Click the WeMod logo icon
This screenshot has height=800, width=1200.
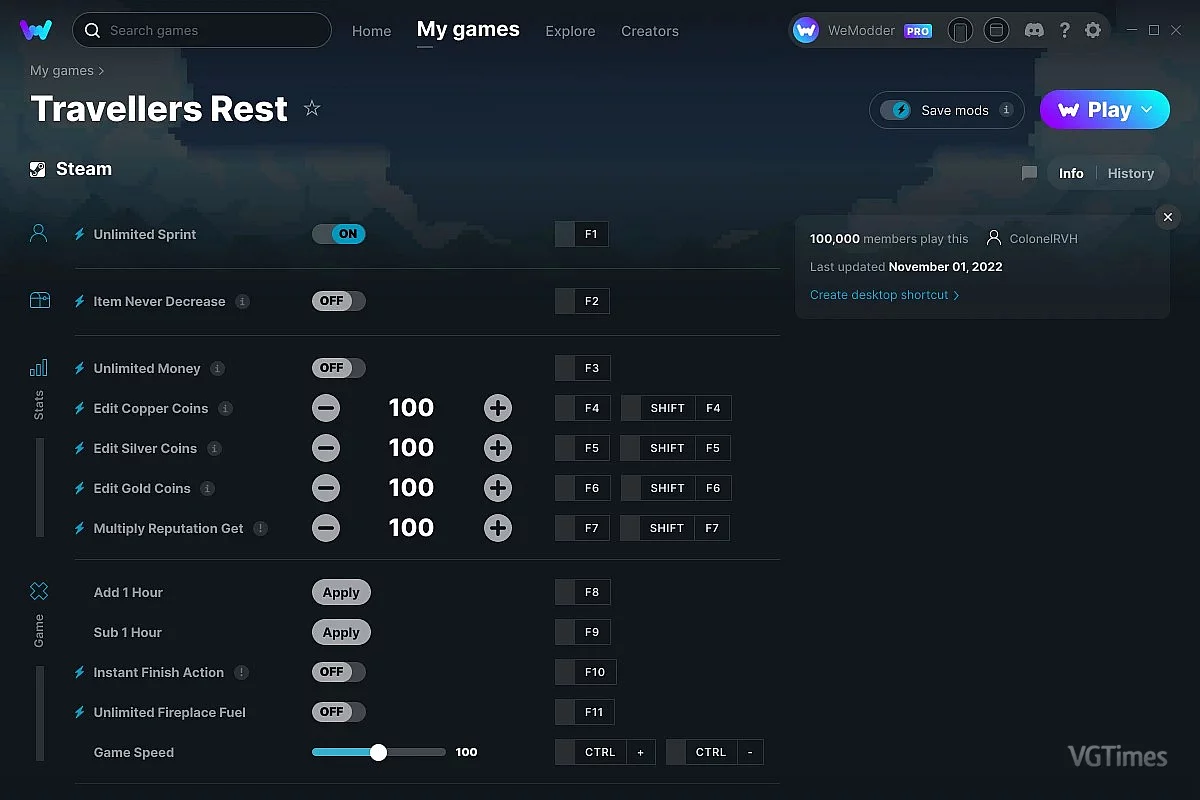pyautogui.click(x=36, y=30)
